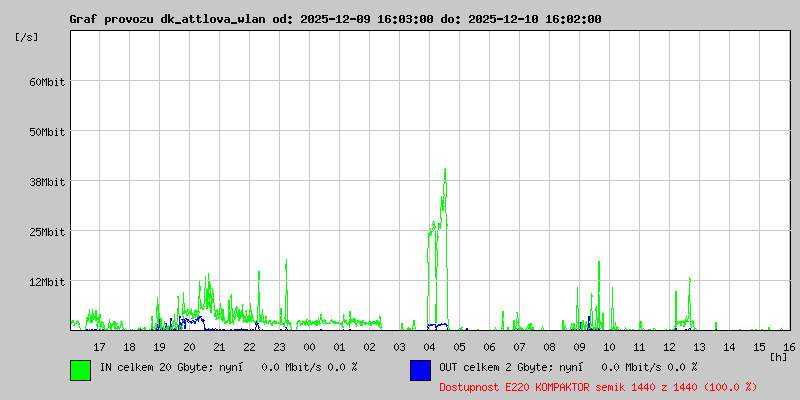Click hour label '10' on time axis

point(610,347)
